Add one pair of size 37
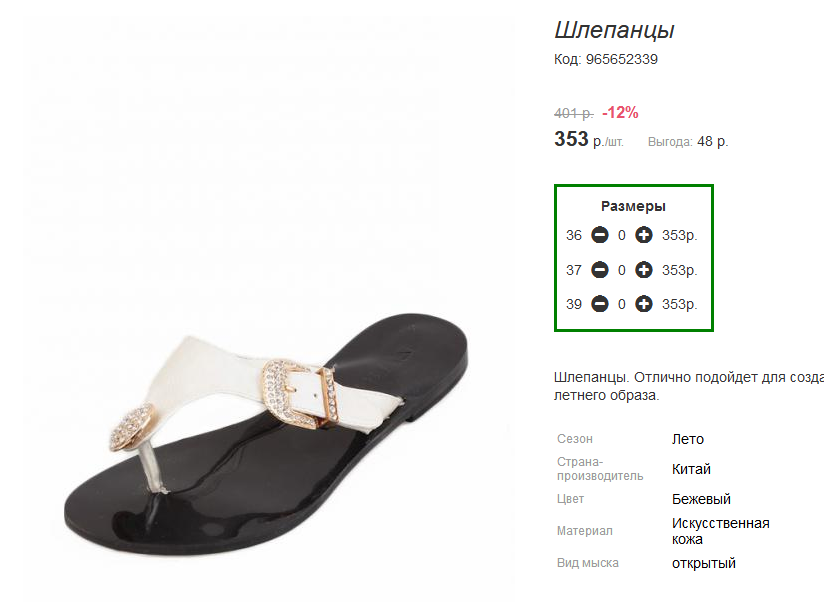Viewport: 824px width, 602px height. click(643, 270)
